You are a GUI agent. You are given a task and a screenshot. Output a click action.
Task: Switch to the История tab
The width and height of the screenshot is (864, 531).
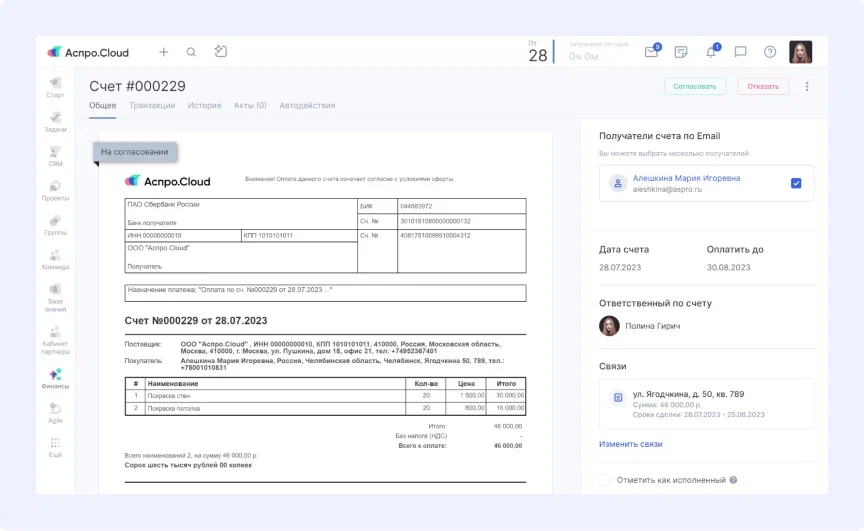[204, 105]
